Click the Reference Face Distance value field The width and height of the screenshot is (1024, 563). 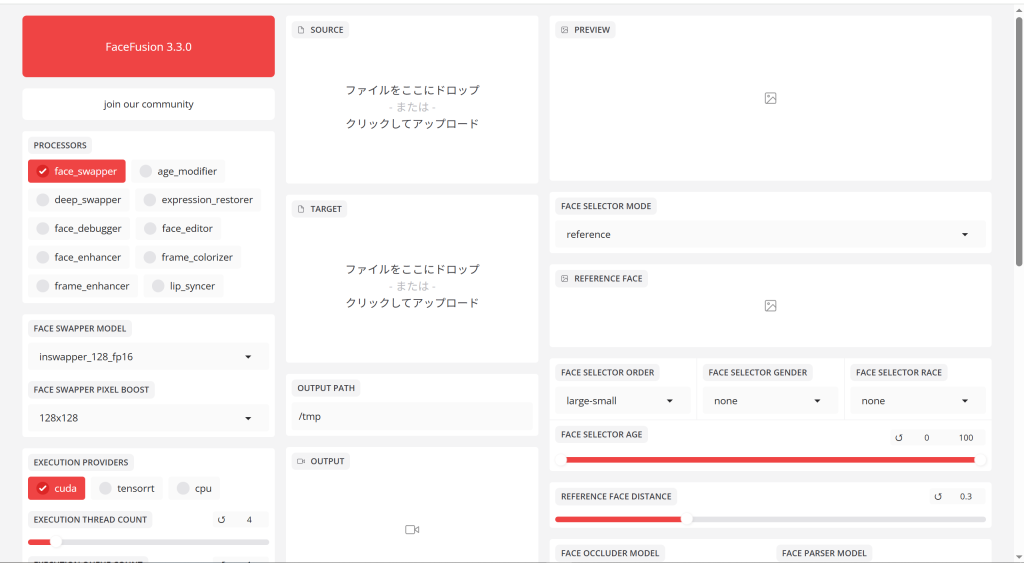coord(966,497)
